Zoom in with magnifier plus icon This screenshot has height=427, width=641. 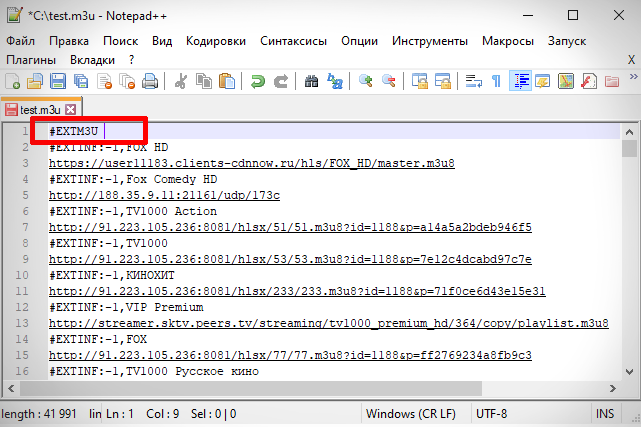(365, 81)
